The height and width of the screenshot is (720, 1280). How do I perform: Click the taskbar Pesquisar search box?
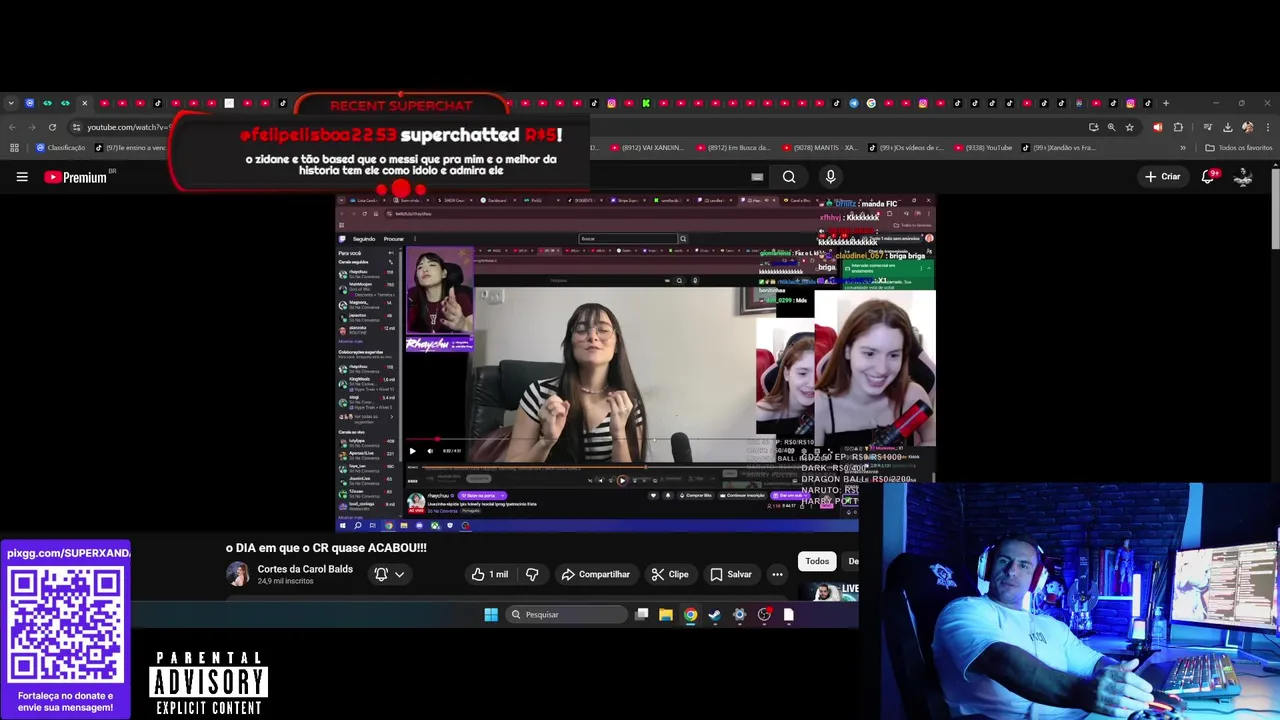567,615
